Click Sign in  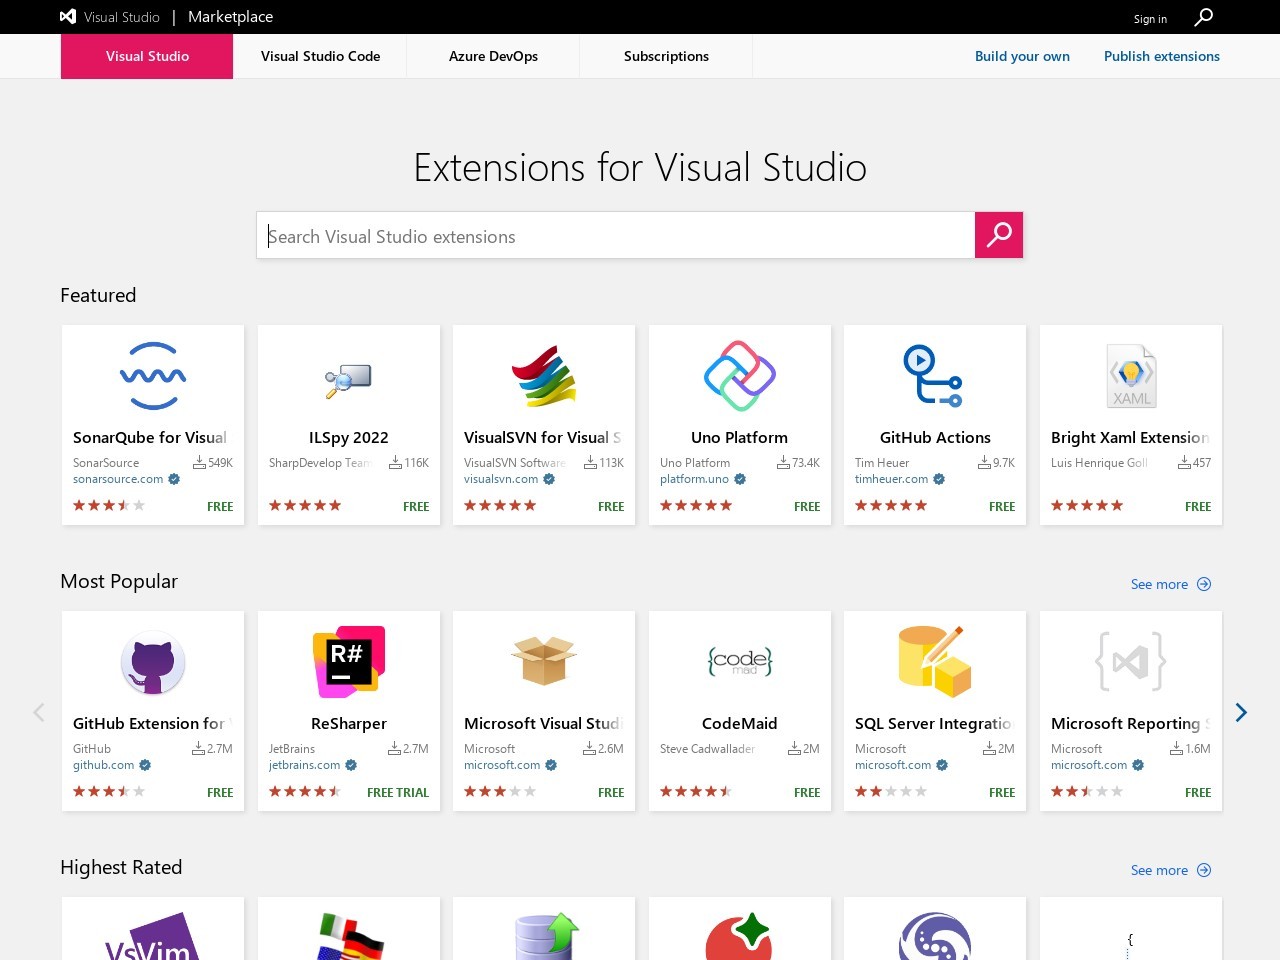(1150, 19)
